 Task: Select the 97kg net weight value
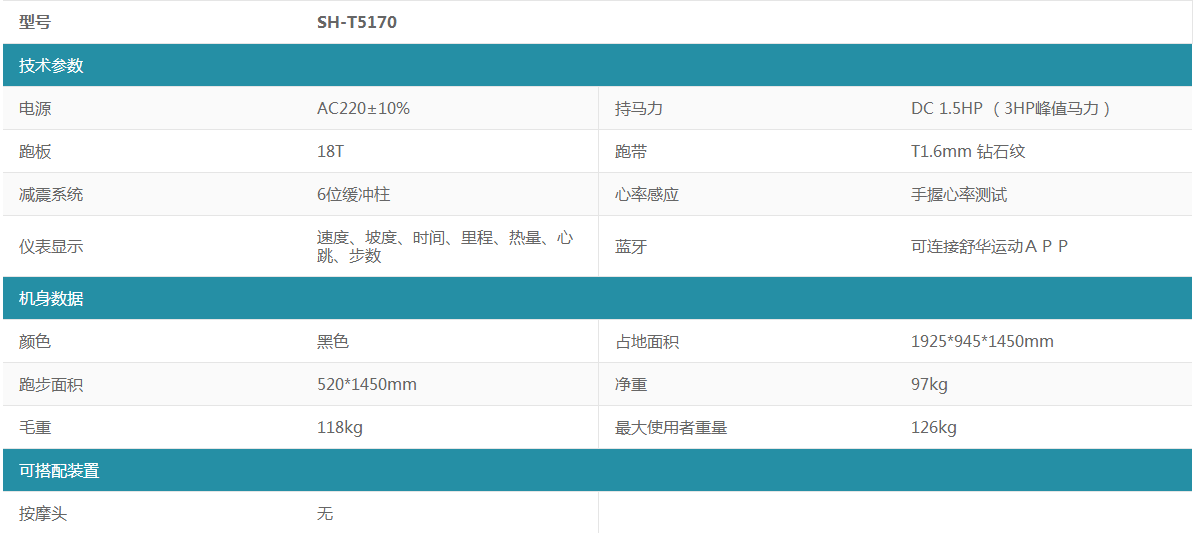click(929, 385)
